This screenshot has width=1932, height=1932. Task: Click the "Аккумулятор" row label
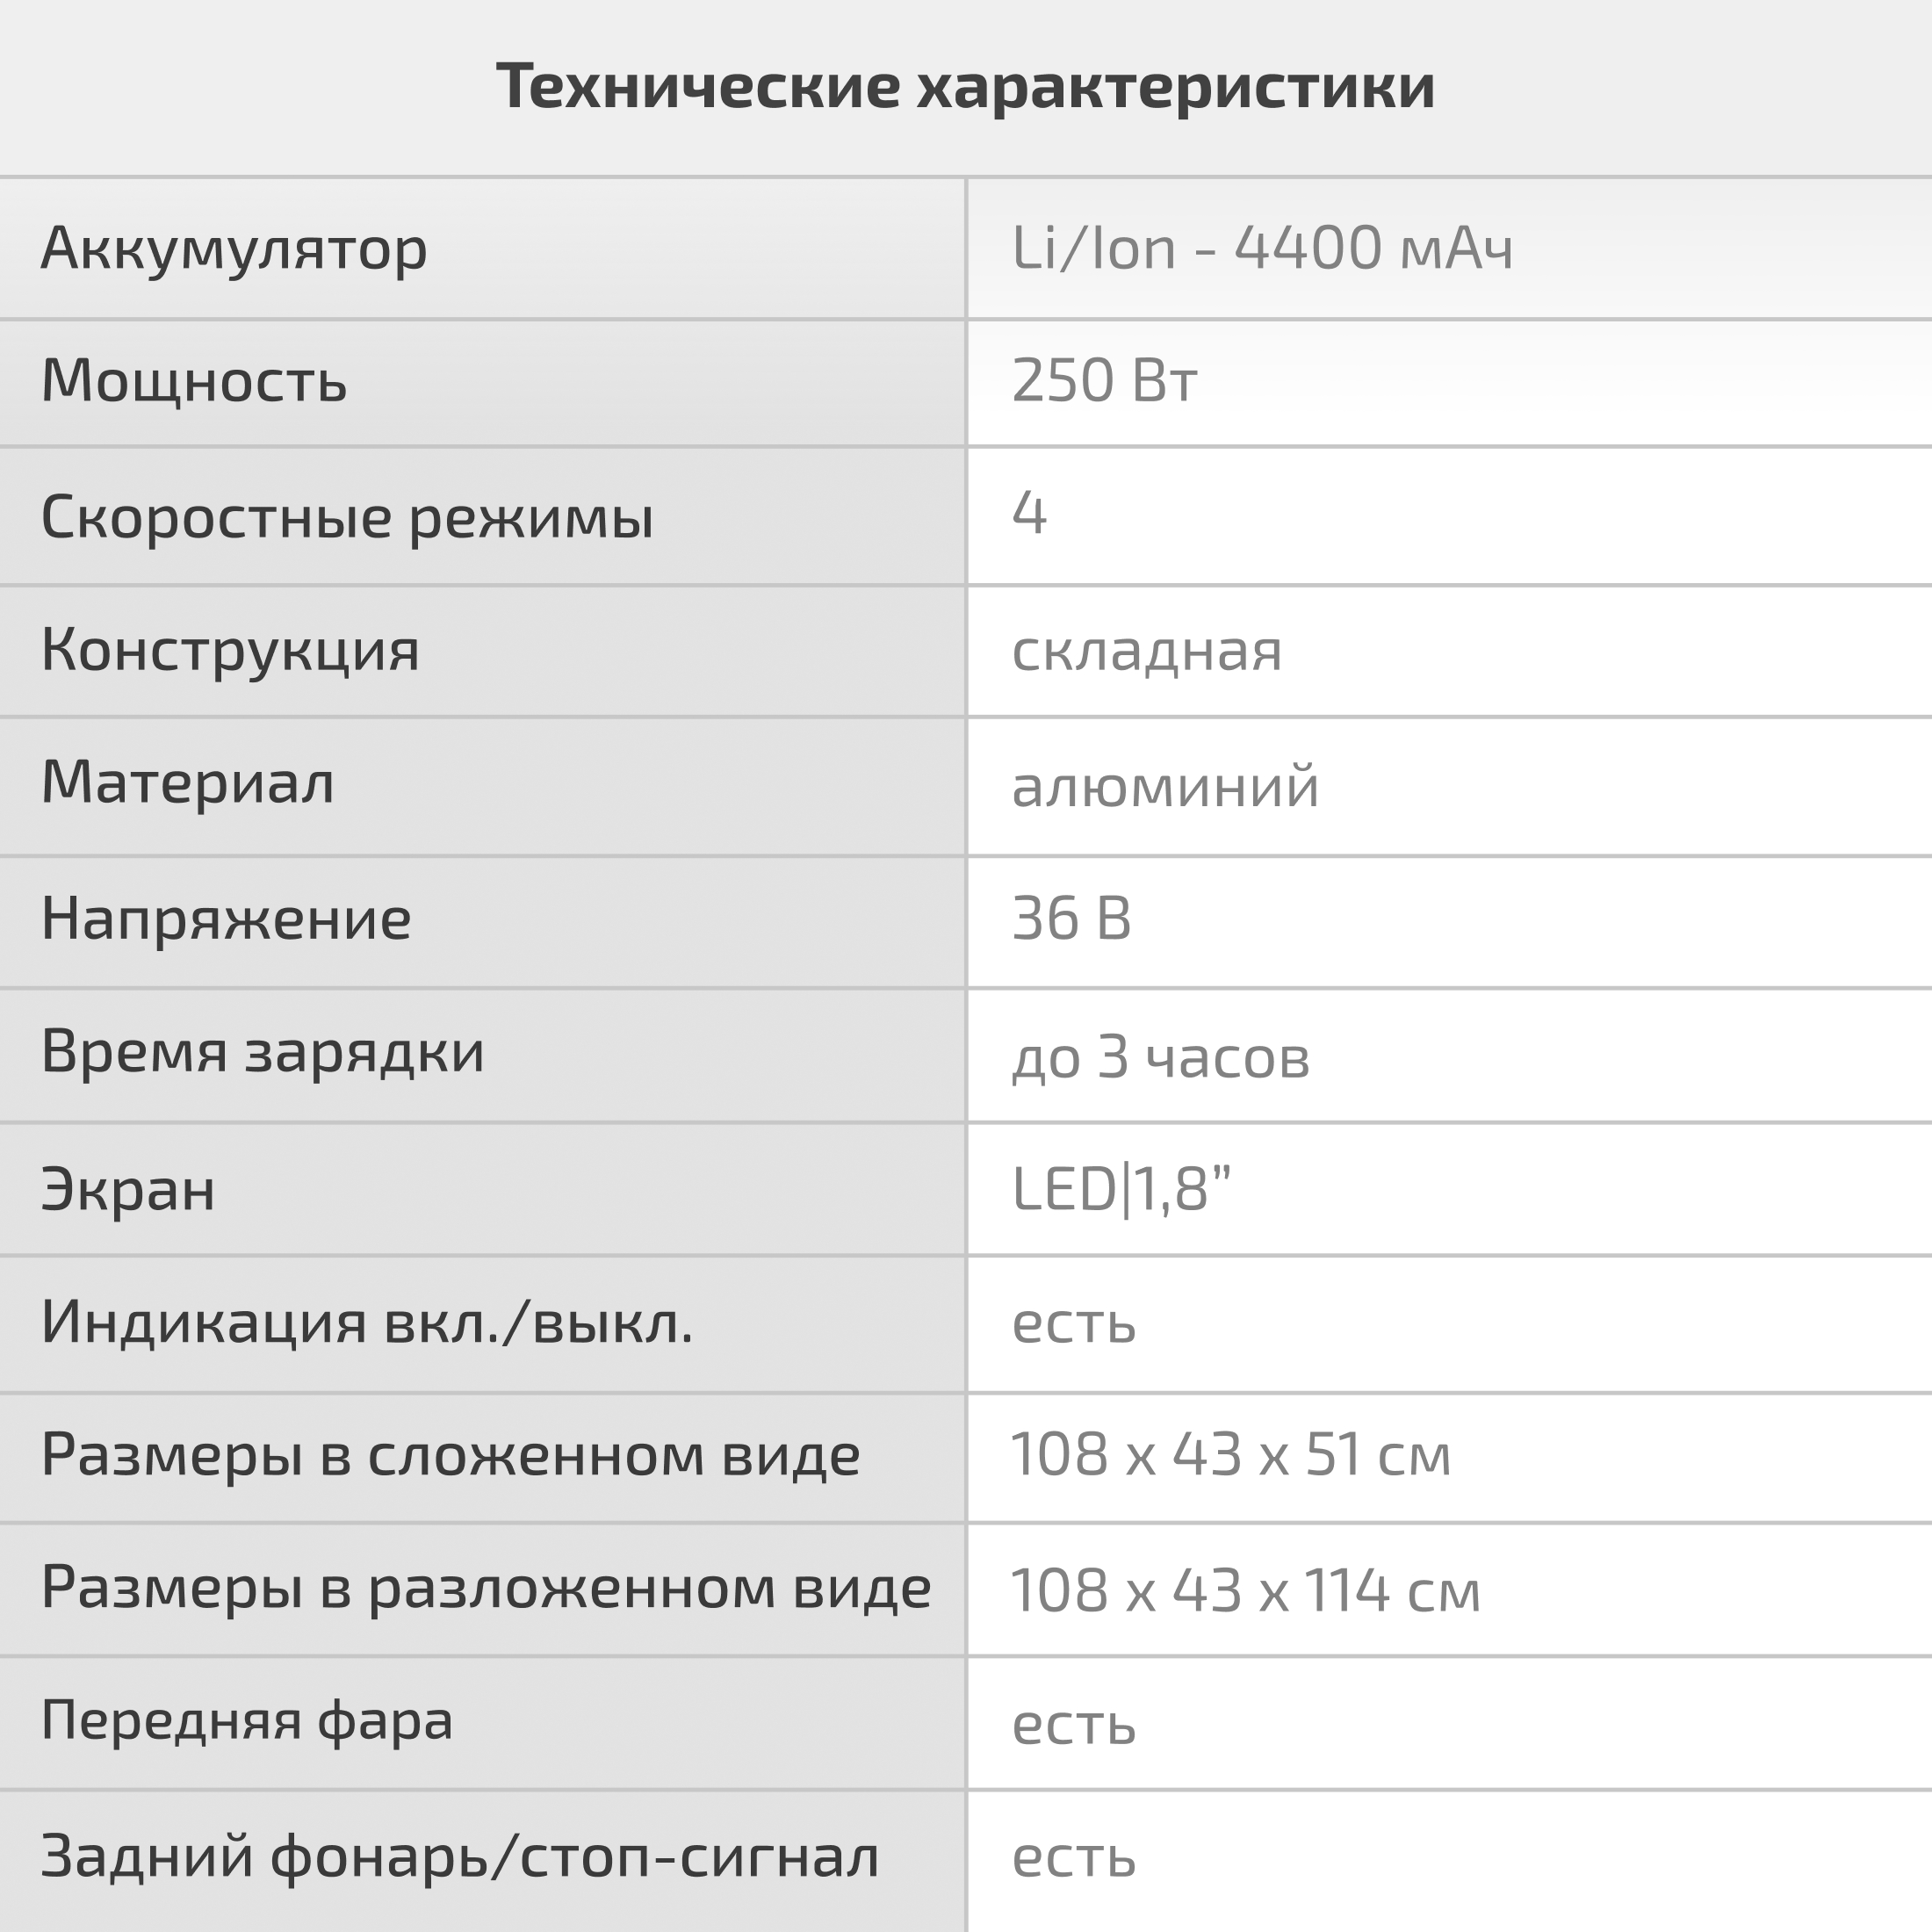tap(234, 248)
